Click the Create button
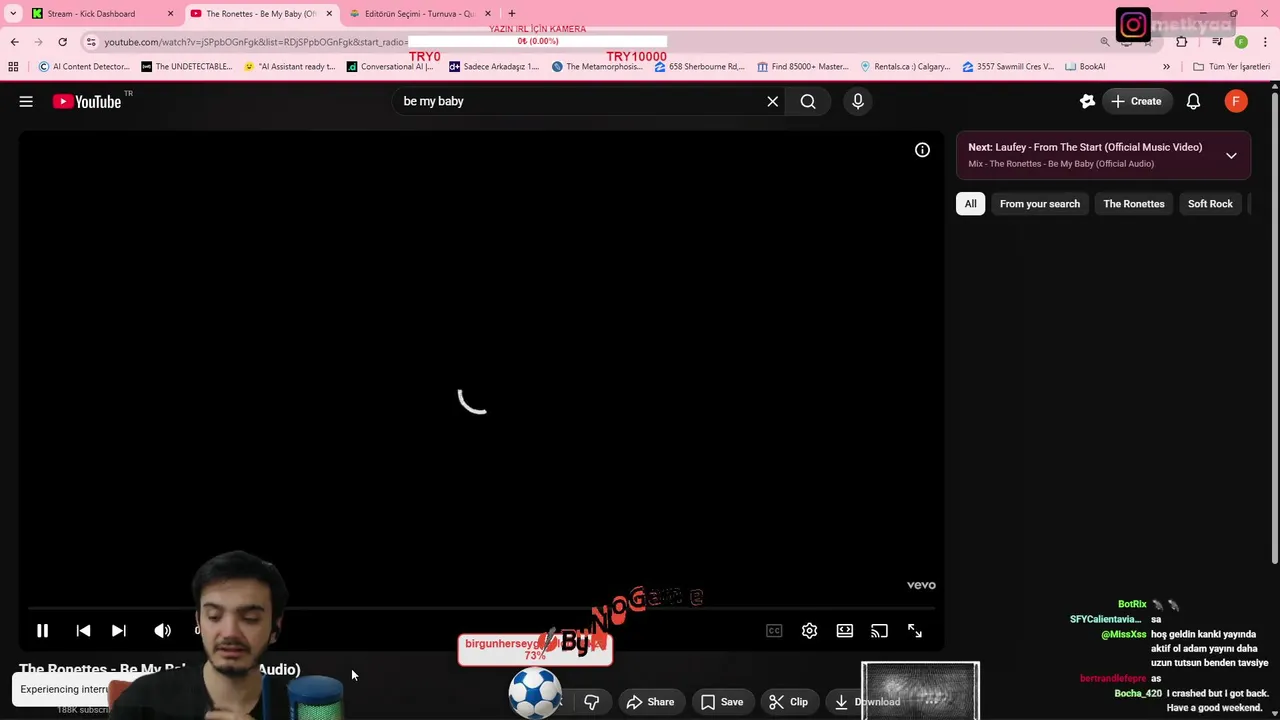1280x720 pixels. (x=1136, y=101)
